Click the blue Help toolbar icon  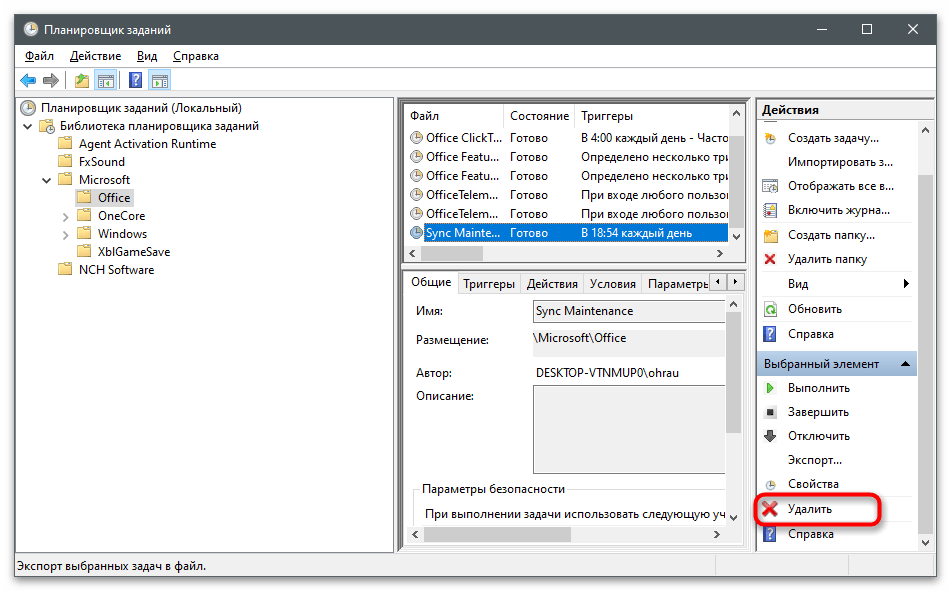136,80
